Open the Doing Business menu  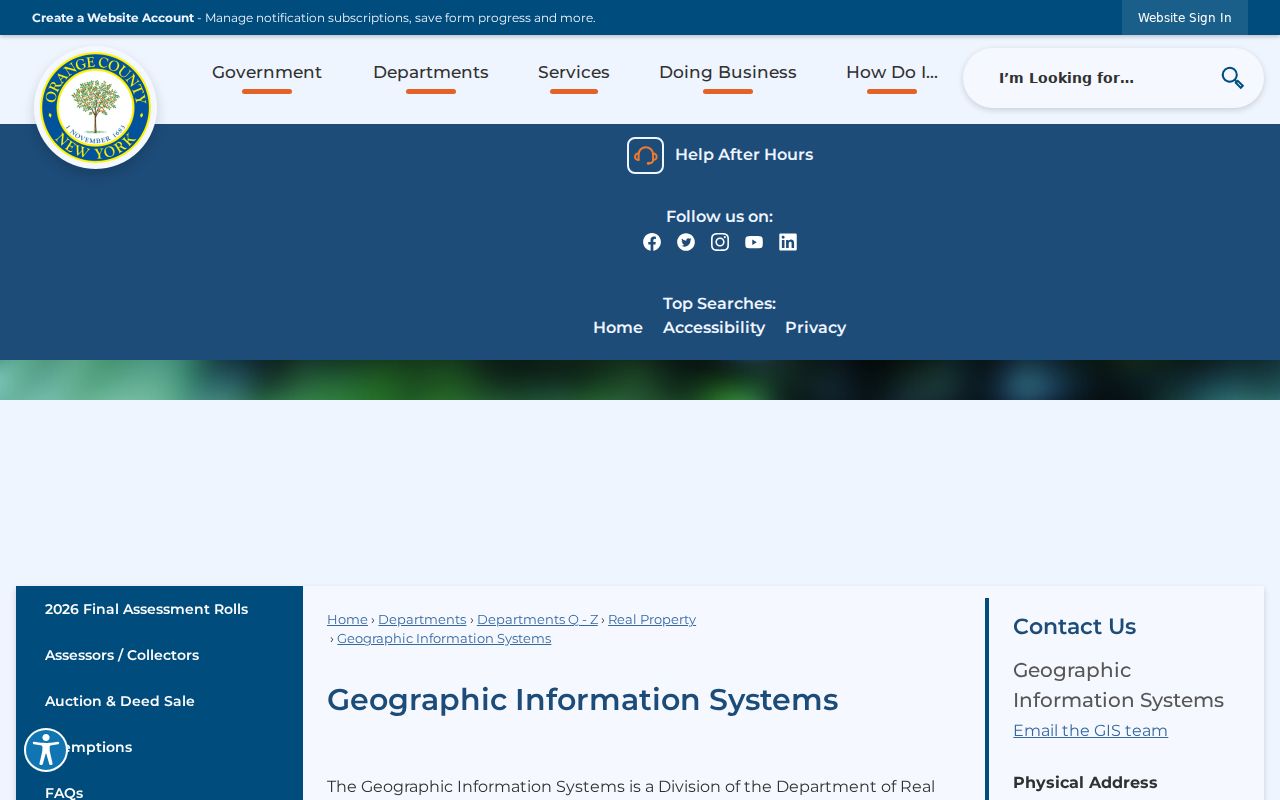point(728,73)
